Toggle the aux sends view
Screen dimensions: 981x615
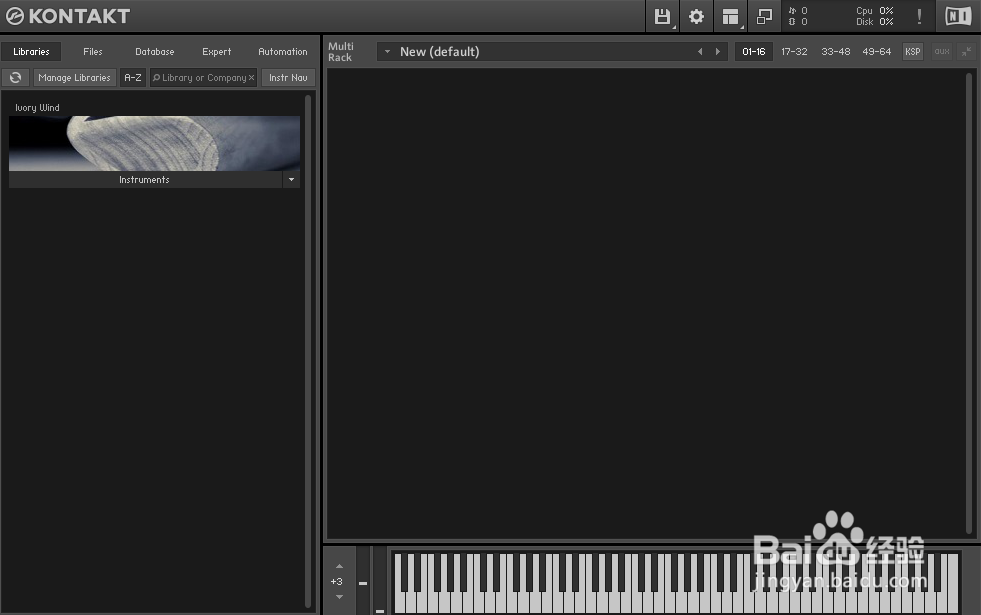(x=942, y=51)
